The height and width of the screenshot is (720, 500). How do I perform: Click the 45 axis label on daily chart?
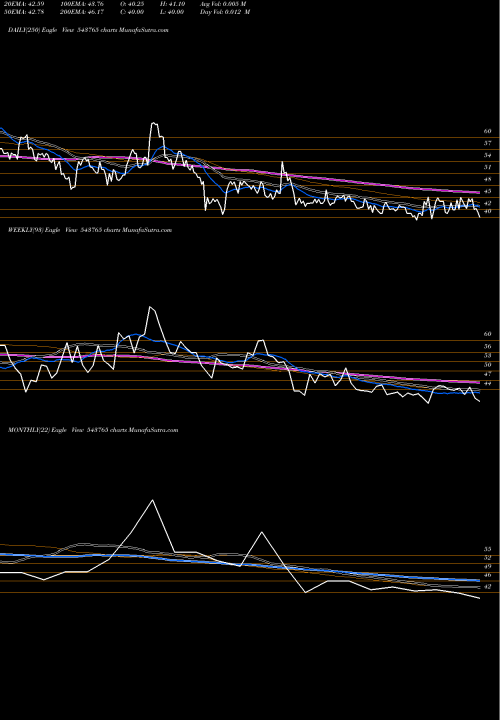(x=487, y=191)
